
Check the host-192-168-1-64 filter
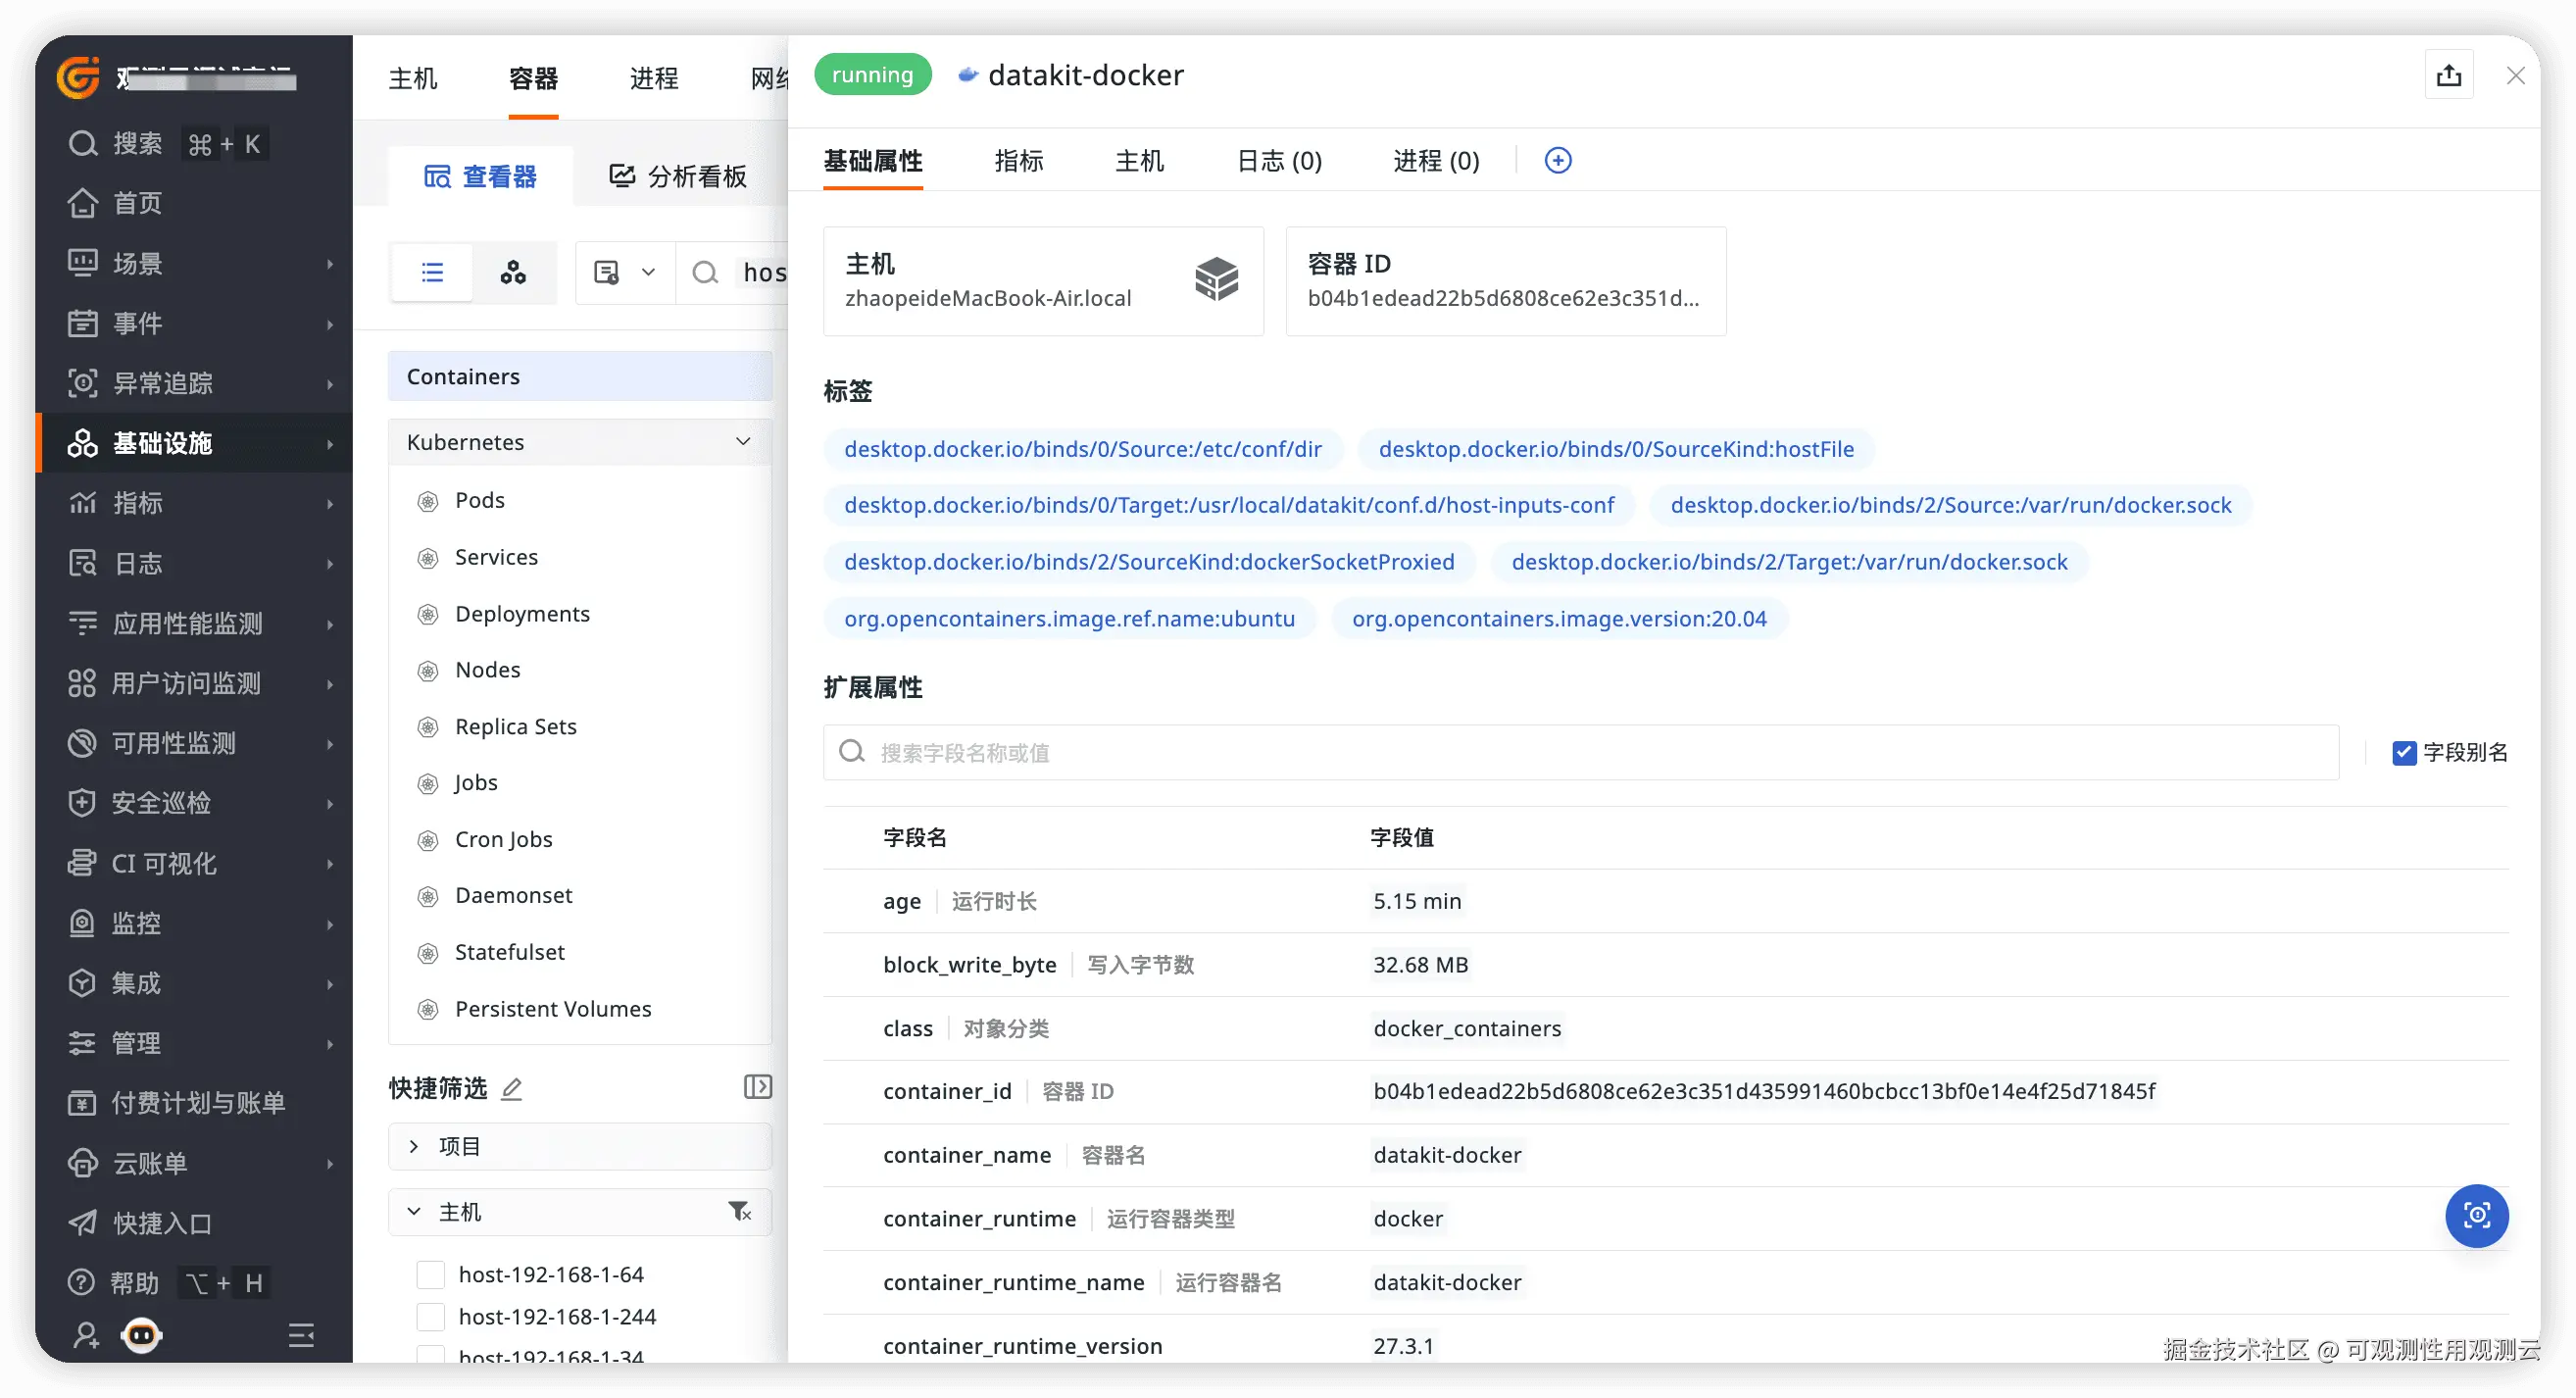pyautogui.click(x=431, y=1274)
